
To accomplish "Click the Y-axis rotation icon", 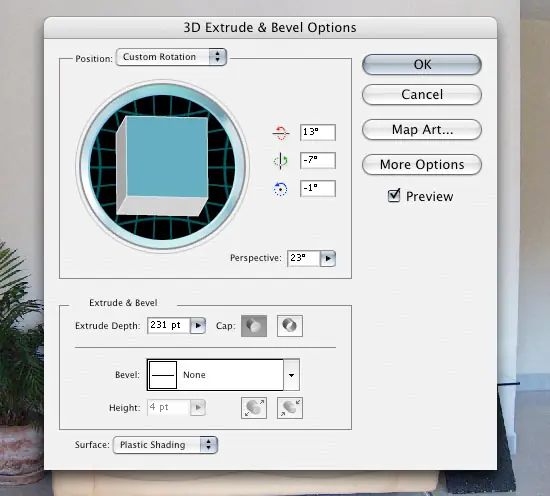I will click(281, 161).
